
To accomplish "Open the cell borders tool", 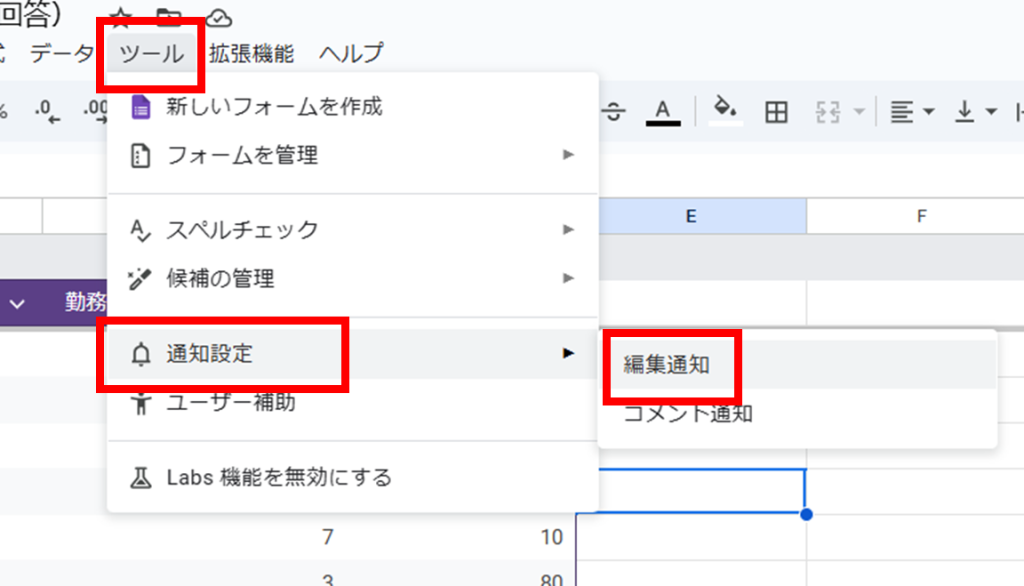I will tap(776, 112).
